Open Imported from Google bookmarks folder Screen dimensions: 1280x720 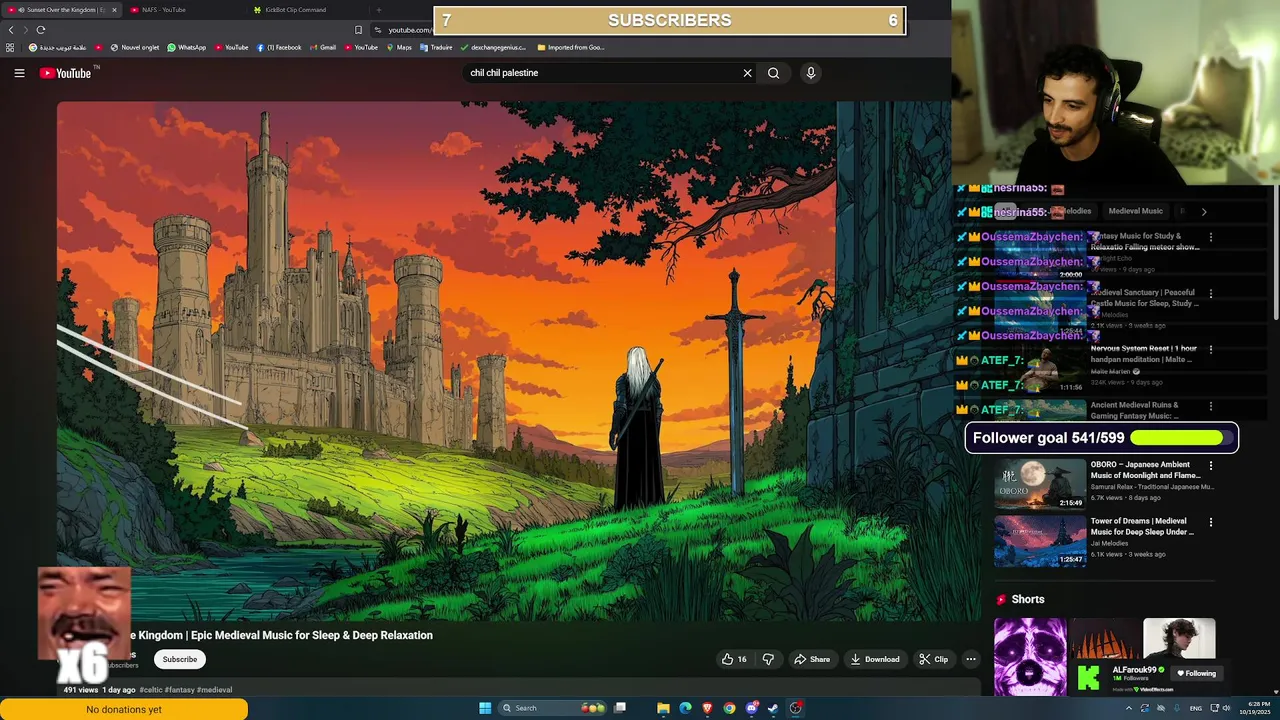[x=571, y=47]
